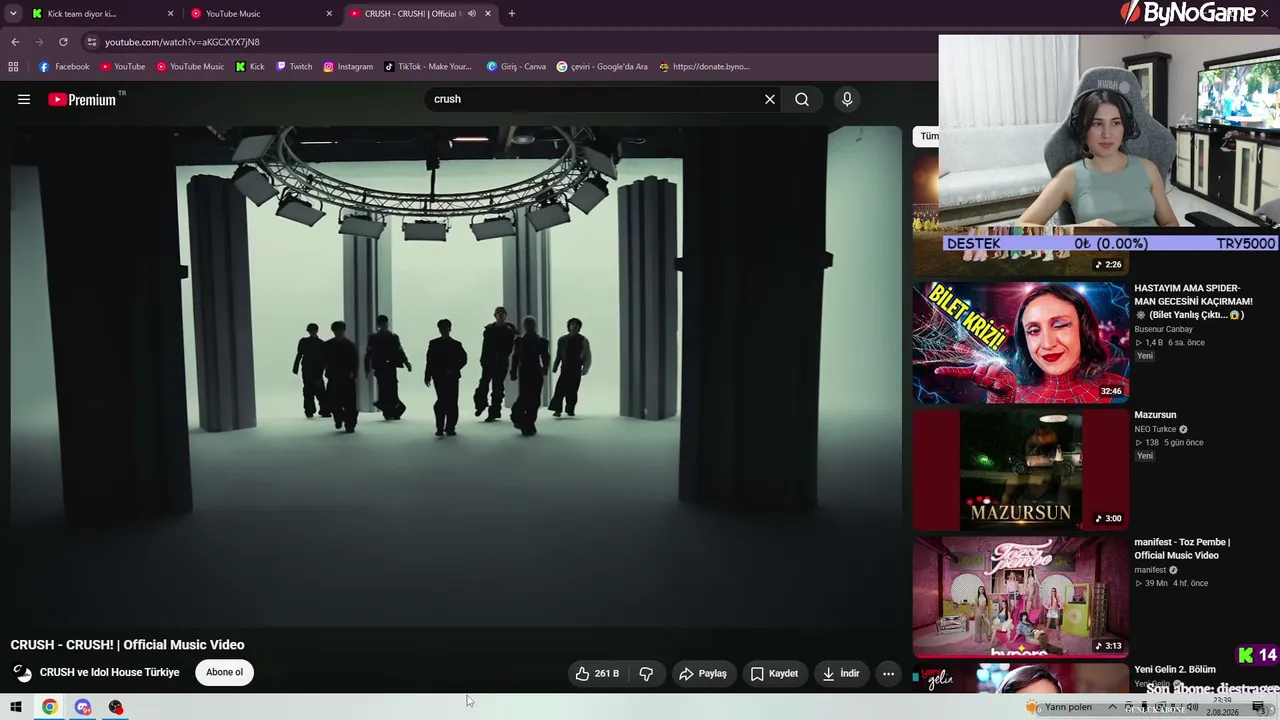Open the Yarın polen weather widget
Screen dimensions: 1280x720
point(1060,707)
